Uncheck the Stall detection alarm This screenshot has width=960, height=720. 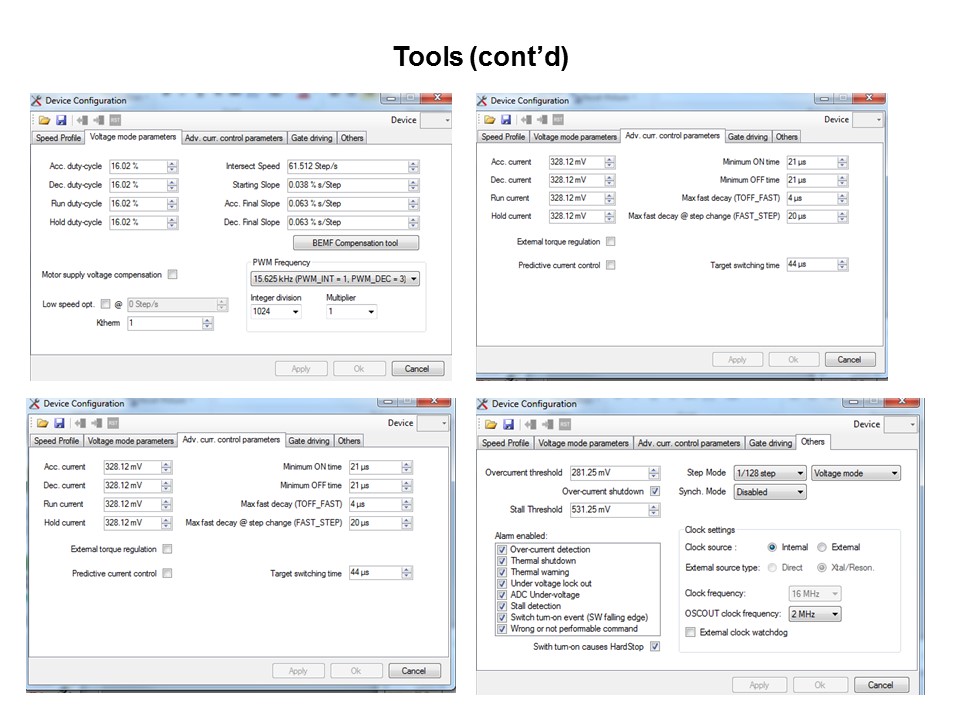point(502,608)
